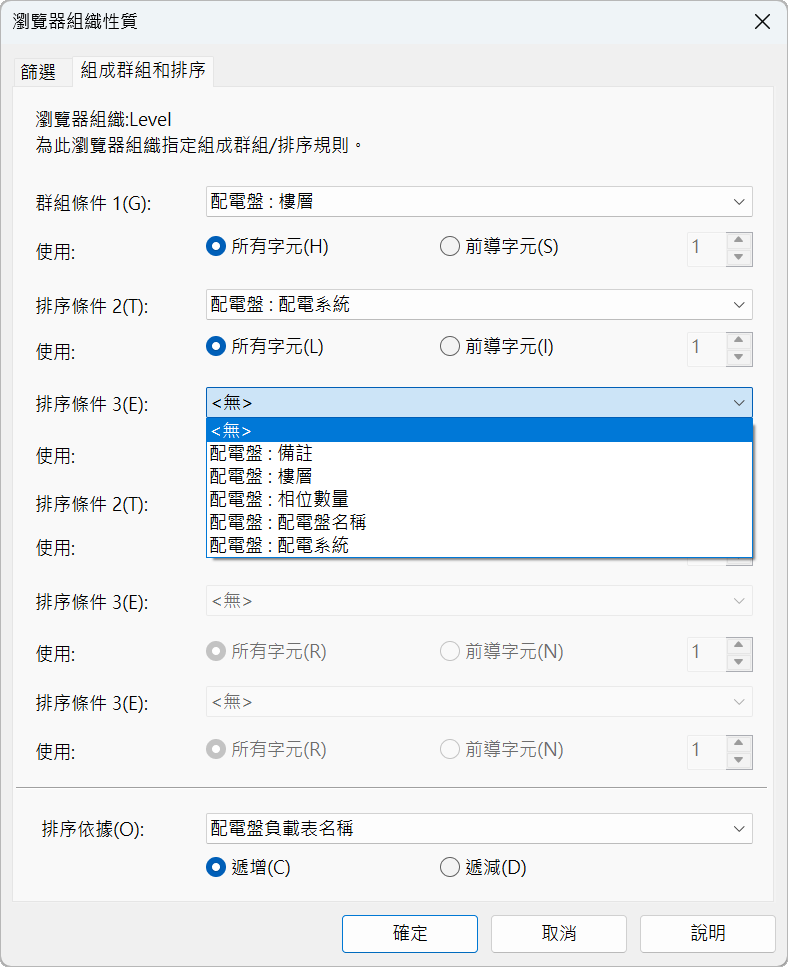The height and width of the screenshot is (967, 788).
Task: Open the 群組條件 1 dropdown arrow
Action: coord(739,202)
